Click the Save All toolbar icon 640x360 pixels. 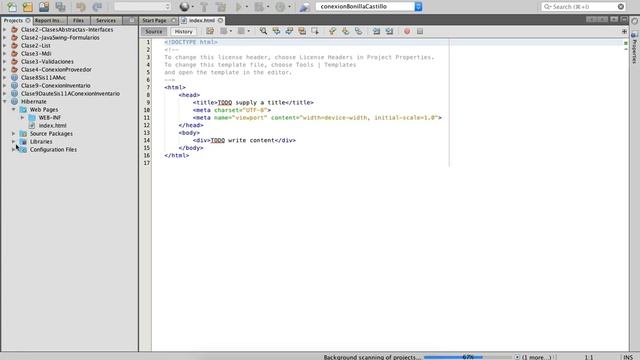60,7
